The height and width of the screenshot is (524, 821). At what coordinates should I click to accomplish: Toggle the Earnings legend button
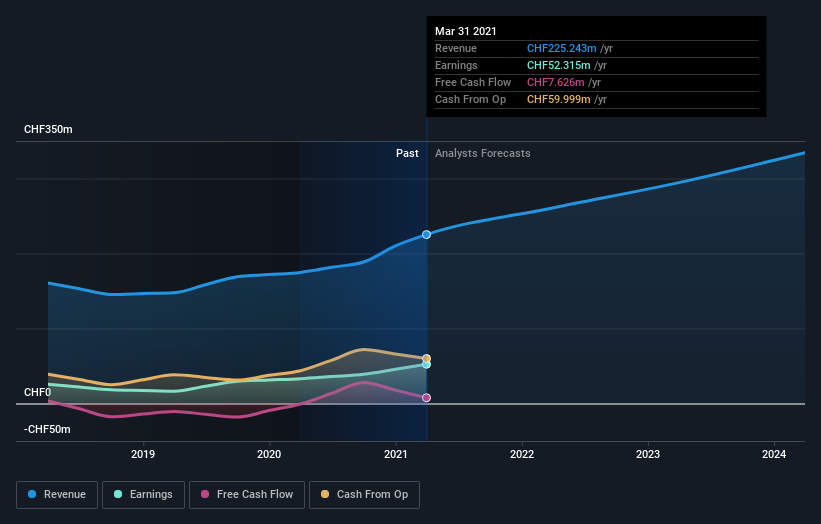[143, 495]
